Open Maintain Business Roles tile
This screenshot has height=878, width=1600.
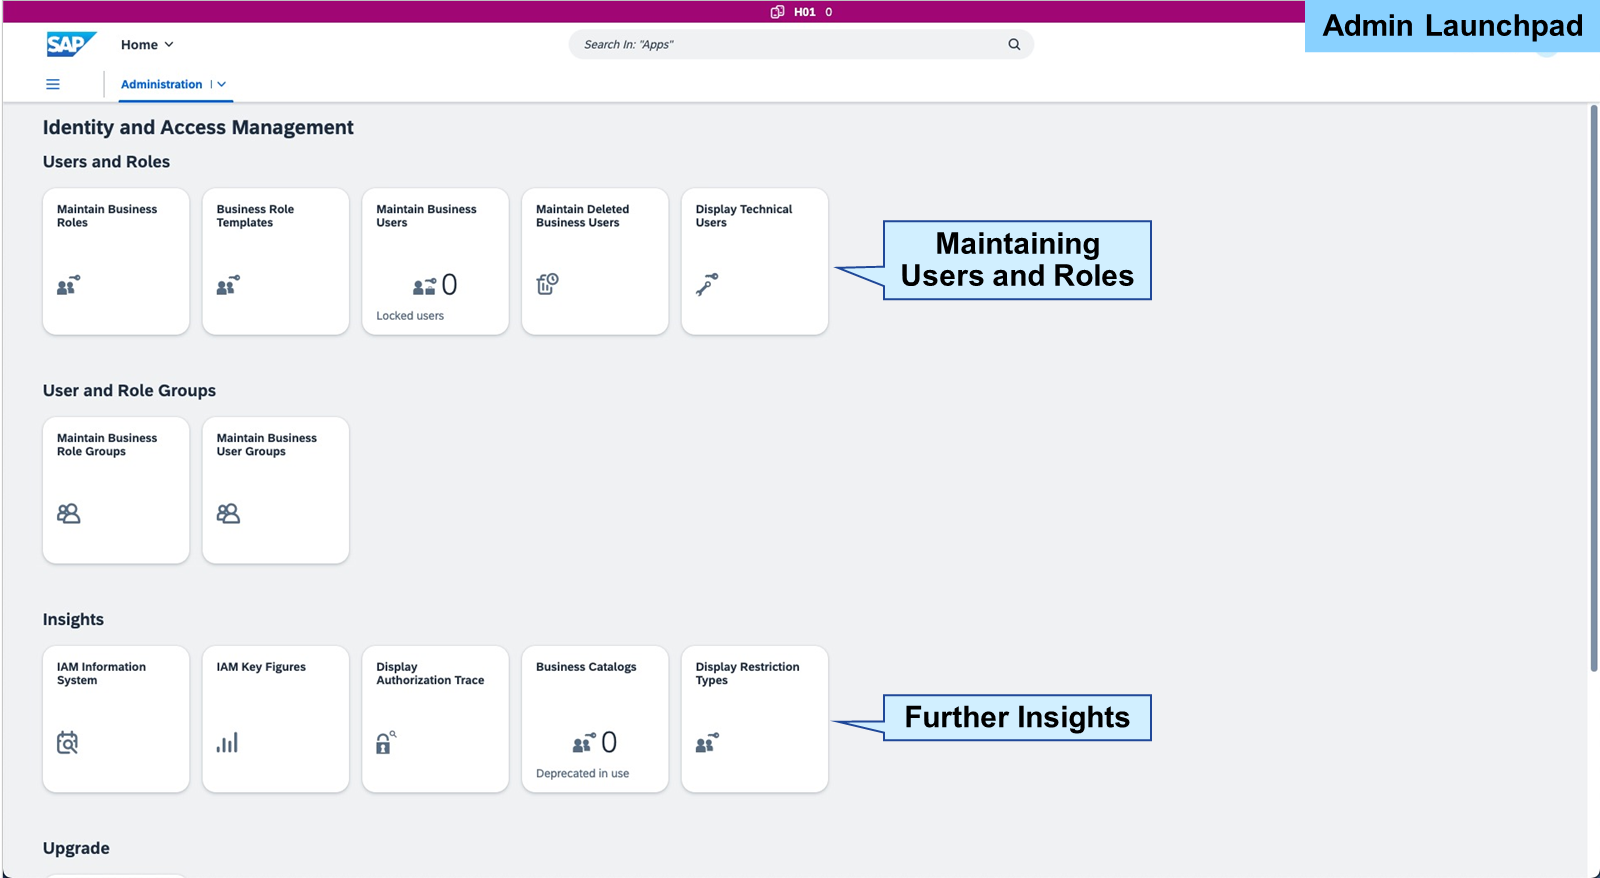pyautogui.click(x=116, y=261)
